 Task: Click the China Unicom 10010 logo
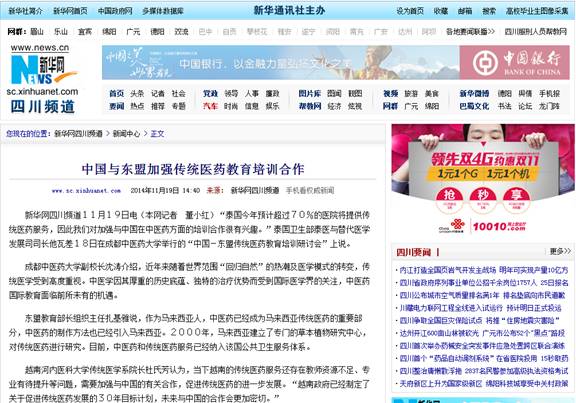point(482,226)
